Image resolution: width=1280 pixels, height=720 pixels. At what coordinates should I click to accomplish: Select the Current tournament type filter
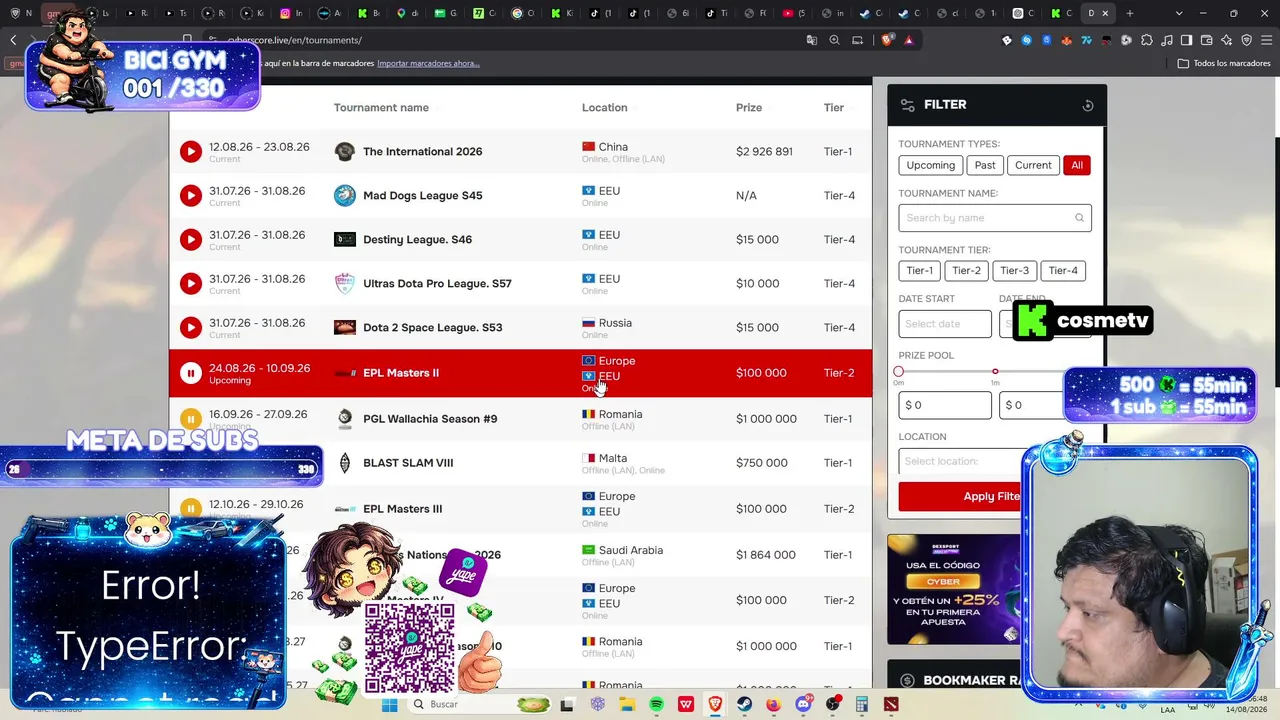pos(1033,165)
